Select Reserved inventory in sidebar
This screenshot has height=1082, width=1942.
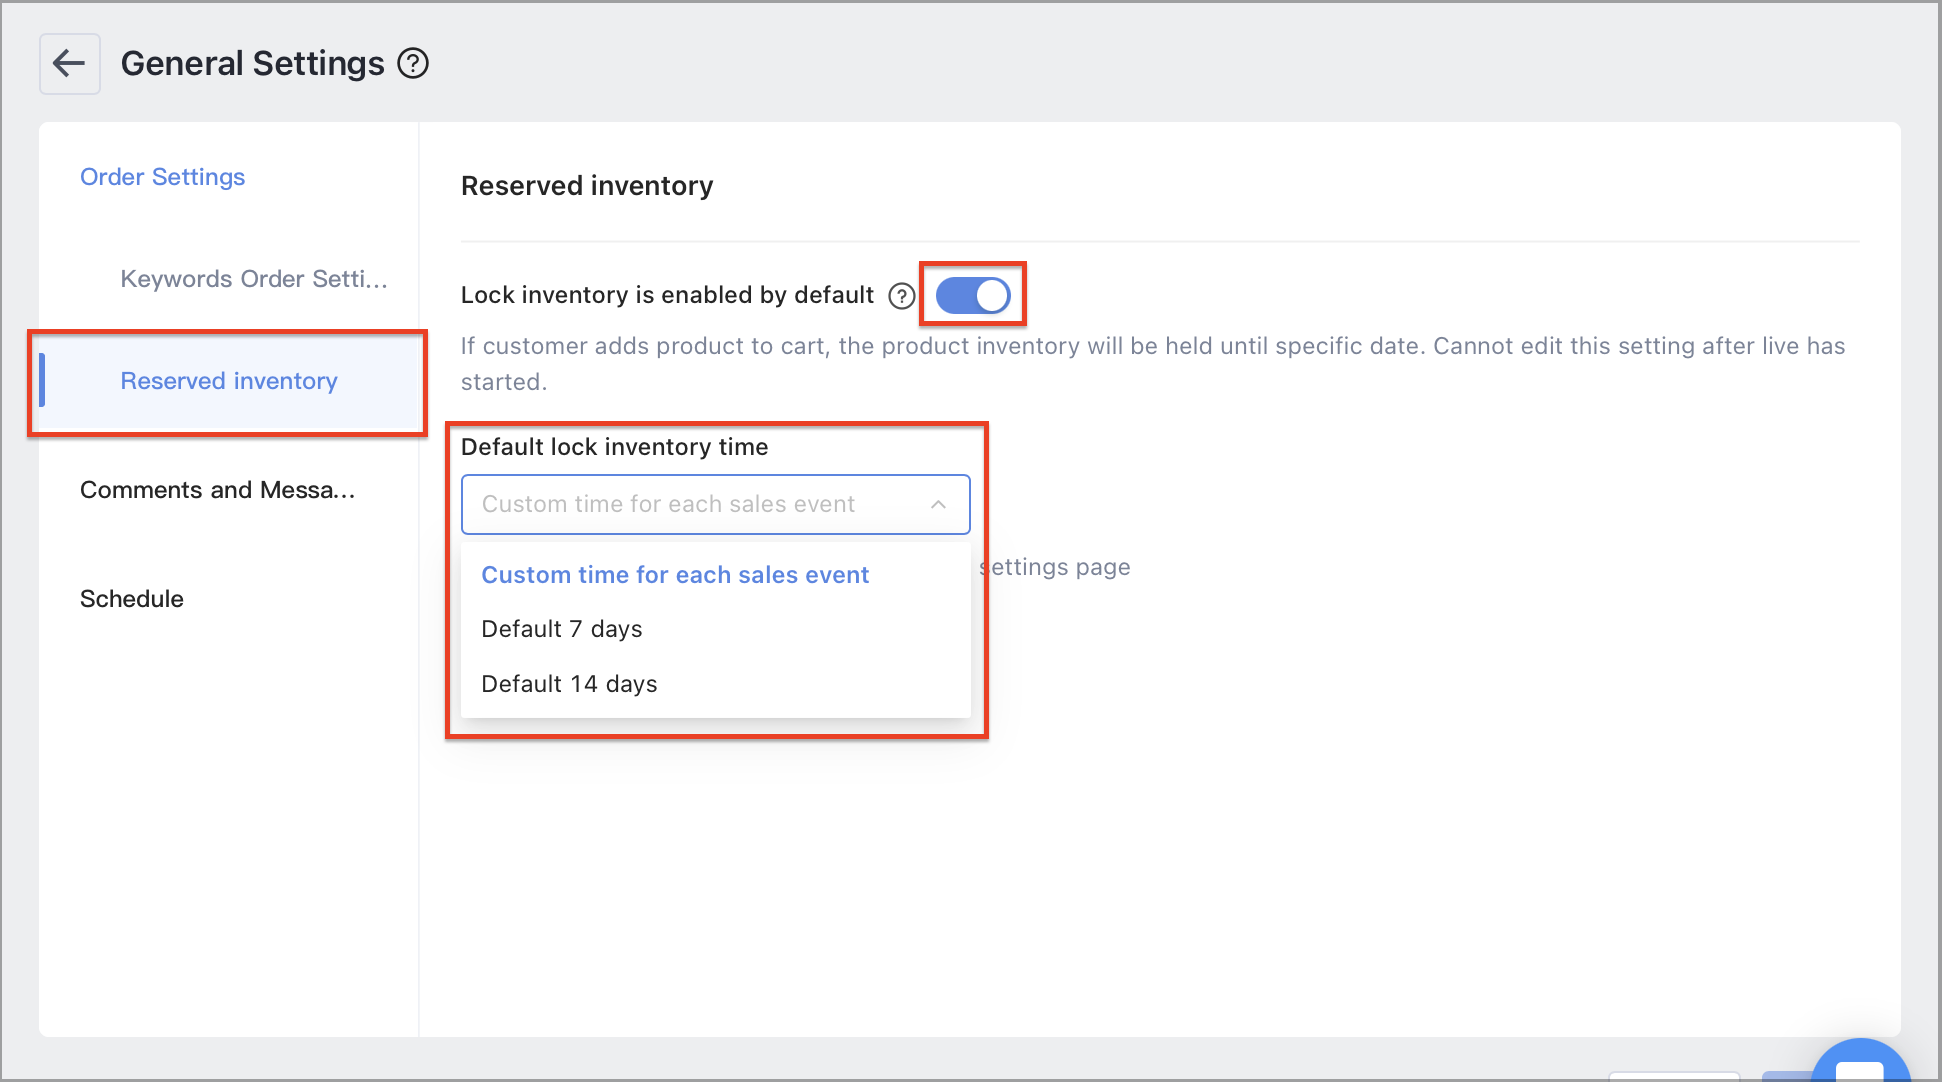point(229,381)
